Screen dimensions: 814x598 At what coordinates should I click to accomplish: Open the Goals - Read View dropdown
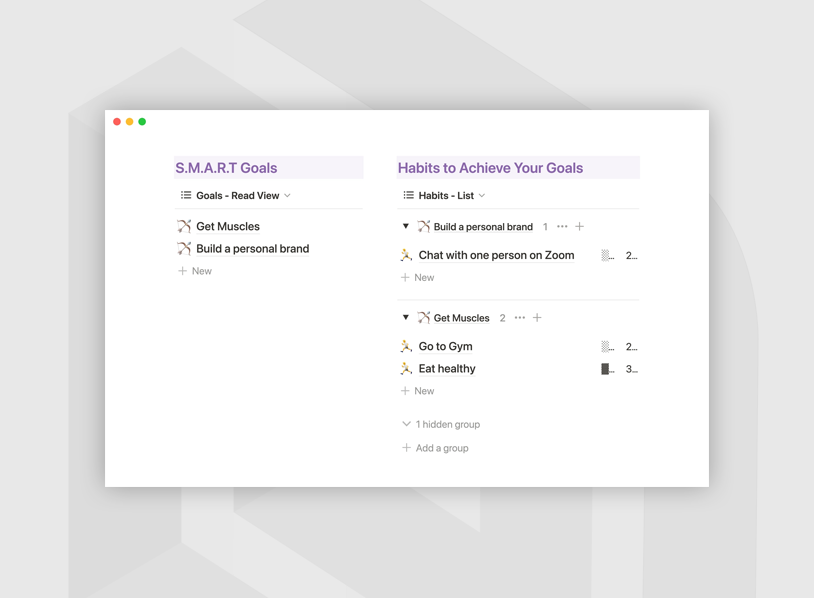(236, 196)
